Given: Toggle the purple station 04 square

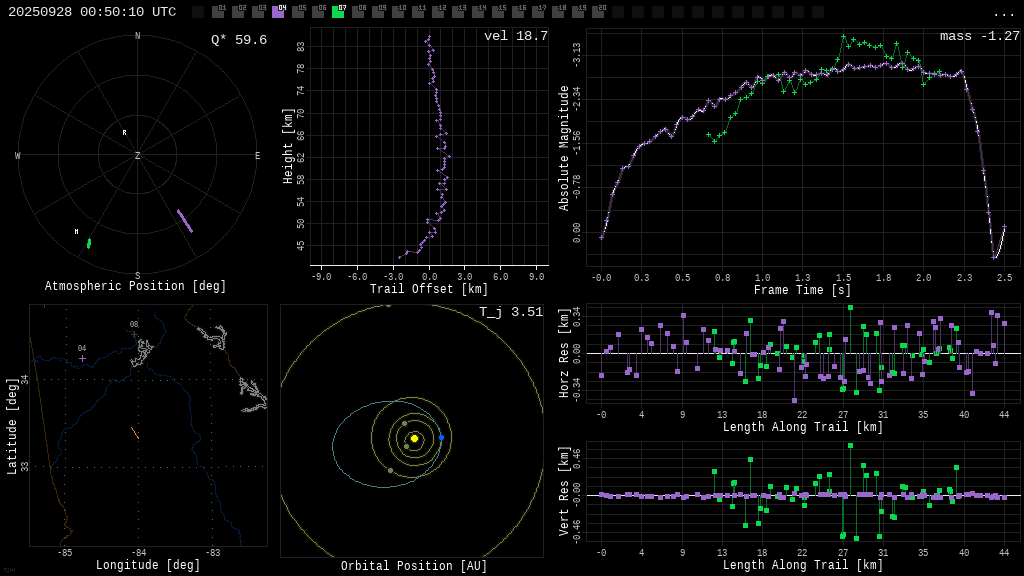Looking at the screenshot, I should tap(278, 12).
